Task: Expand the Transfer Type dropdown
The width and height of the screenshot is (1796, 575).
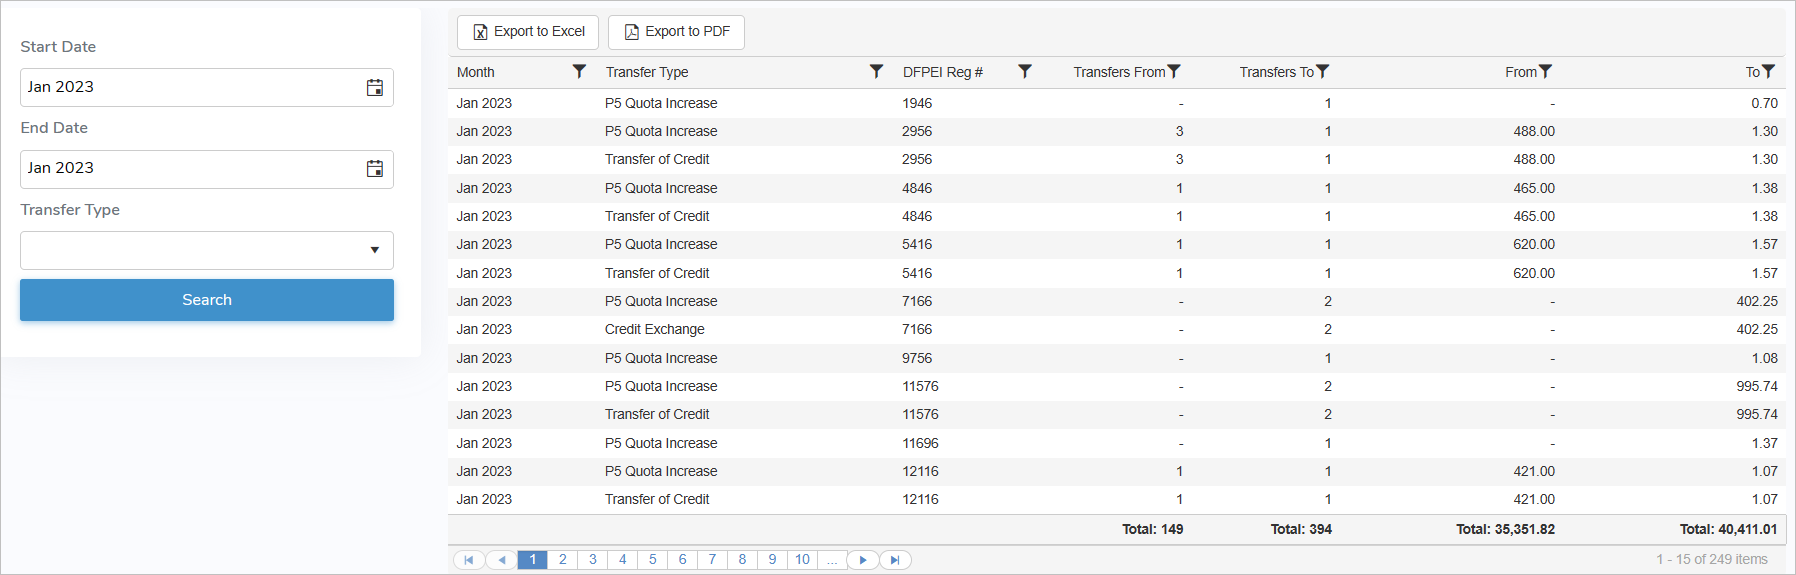Action: tap(374, 250)
